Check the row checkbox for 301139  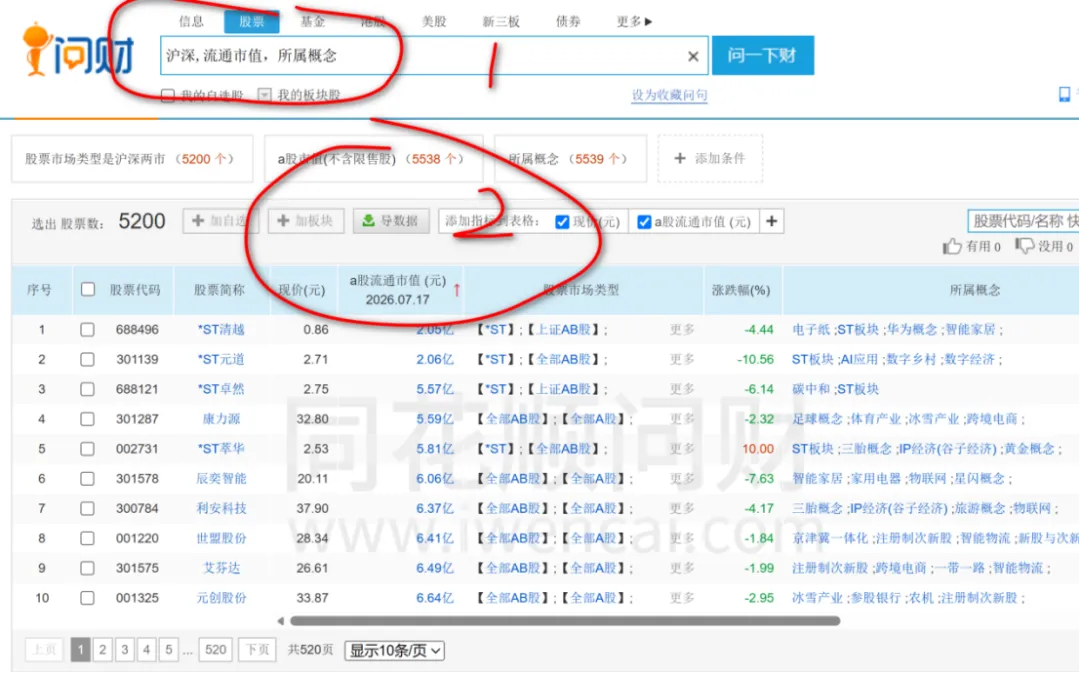87,360
